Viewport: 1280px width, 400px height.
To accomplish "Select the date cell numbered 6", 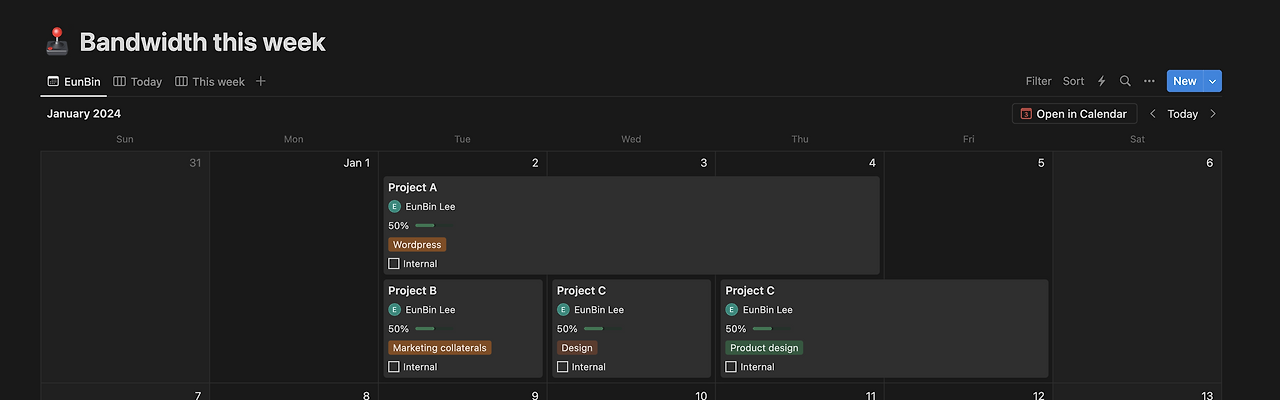I will coord(1137,266).
